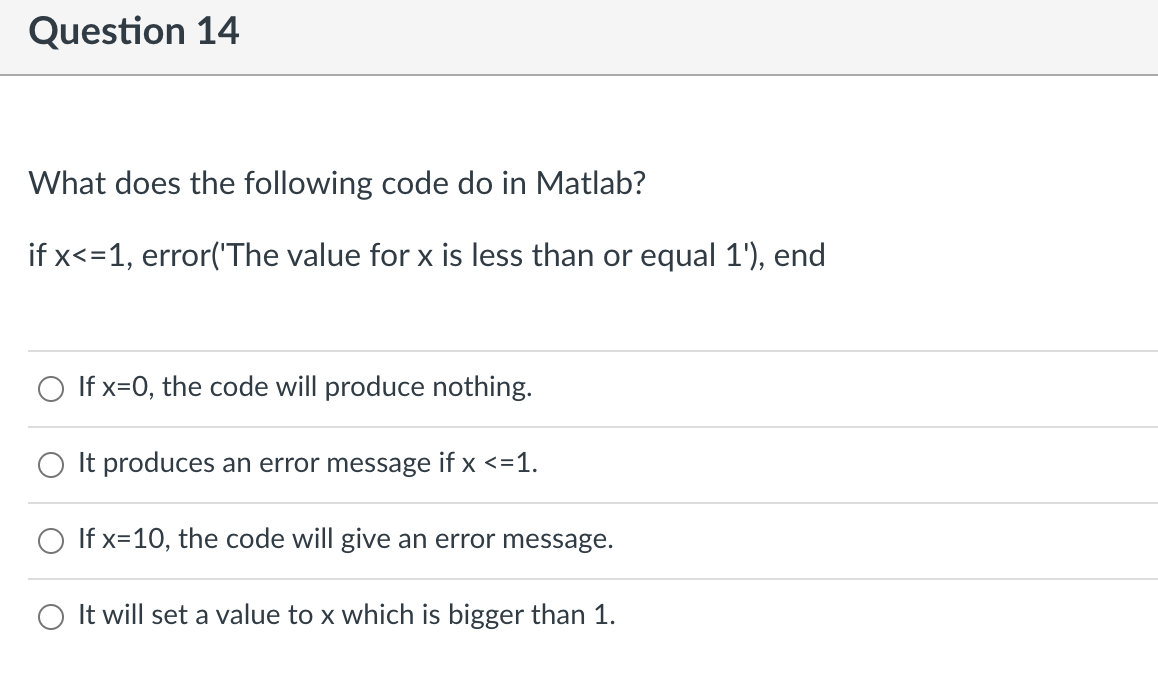Click the 'error(' function call in code

coord(181,255)
